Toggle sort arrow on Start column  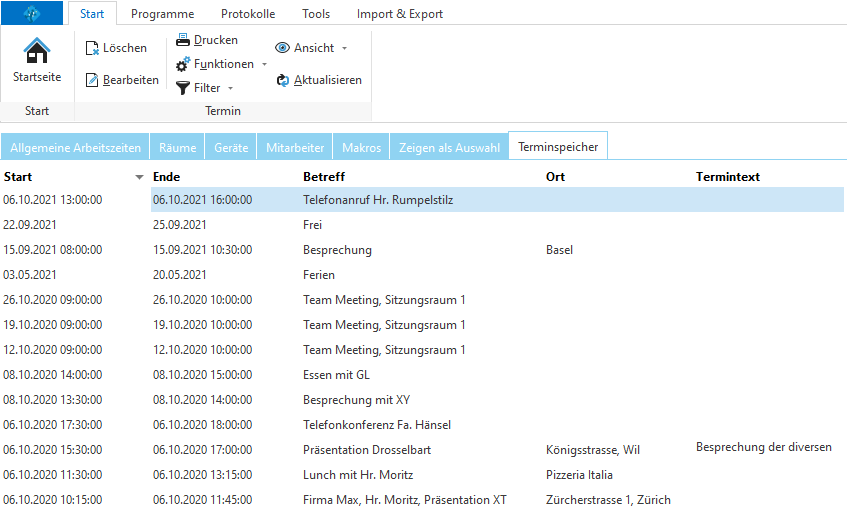click(139, 177)
